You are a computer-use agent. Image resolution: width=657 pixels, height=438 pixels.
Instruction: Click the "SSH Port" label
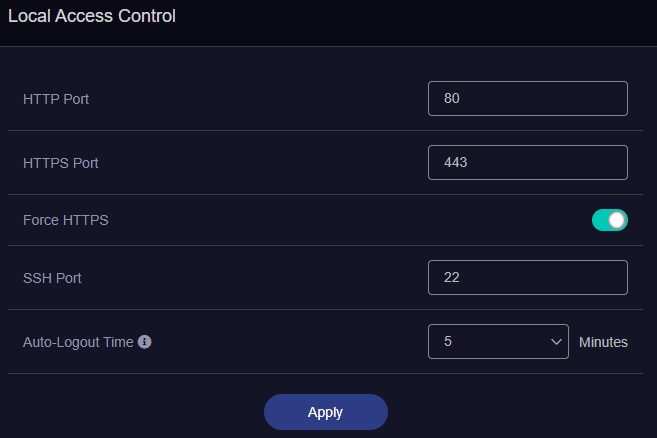[x=52, y=278]
